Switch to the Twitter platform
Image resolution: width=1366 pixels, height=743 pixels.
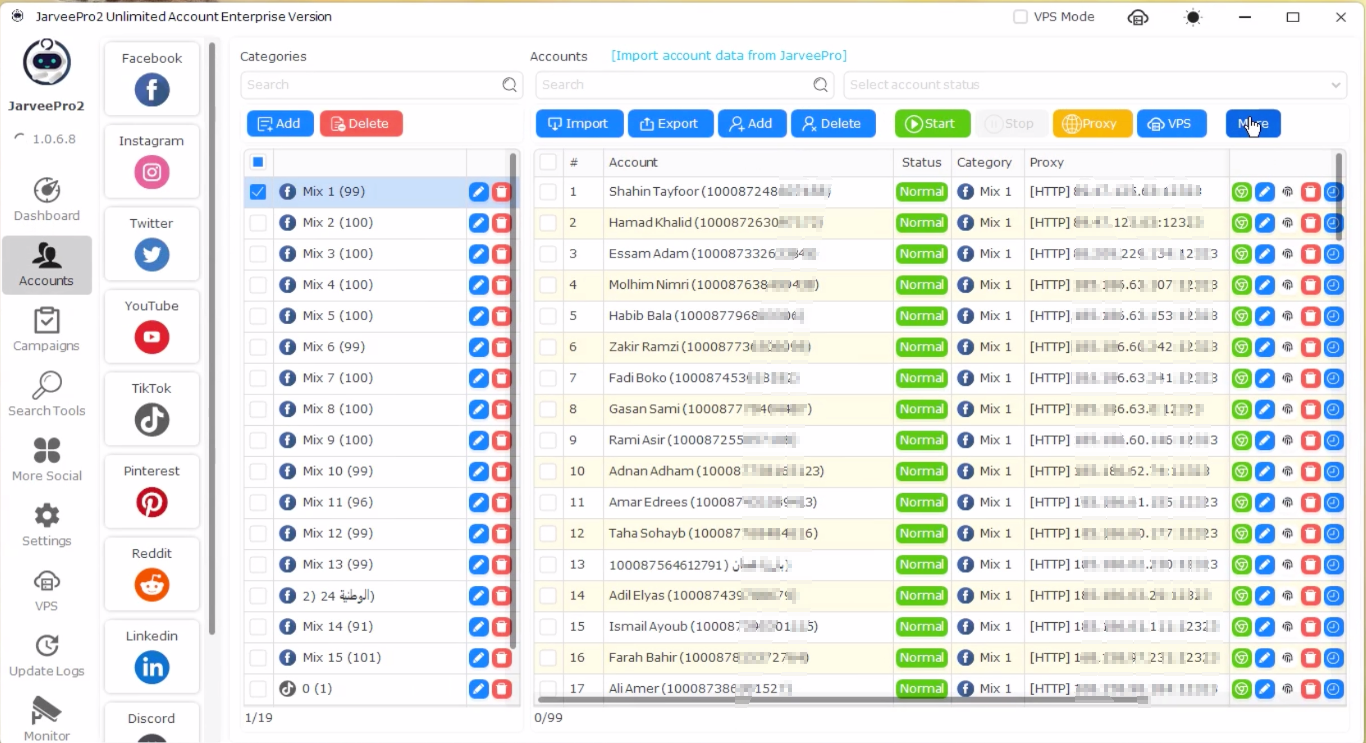(x=152, y=244)
